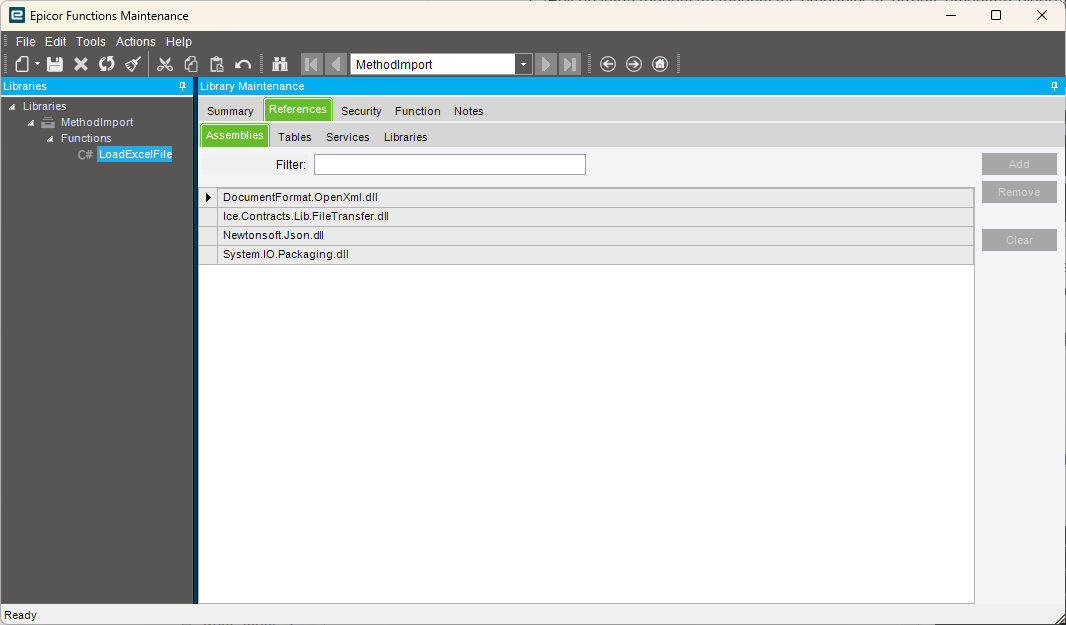Go to last record navigation icon
Image resolution: width=1066 pixels, height=625 pixels.
coord(570,64)
